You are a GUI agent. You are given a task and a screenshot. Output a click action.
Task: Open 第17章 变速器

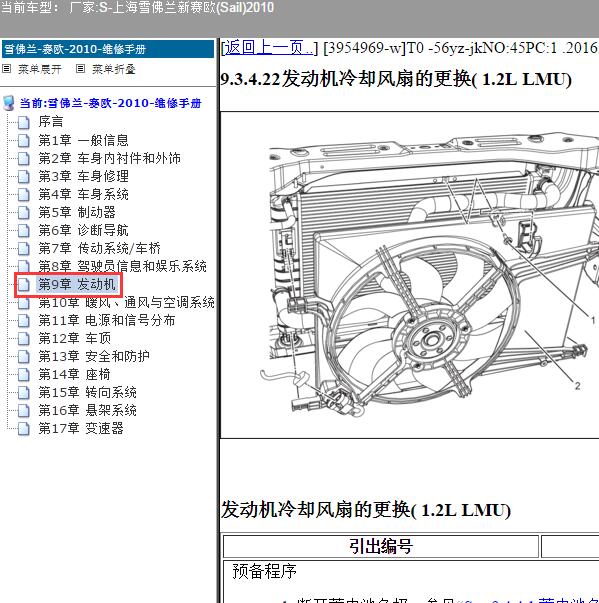81,428
